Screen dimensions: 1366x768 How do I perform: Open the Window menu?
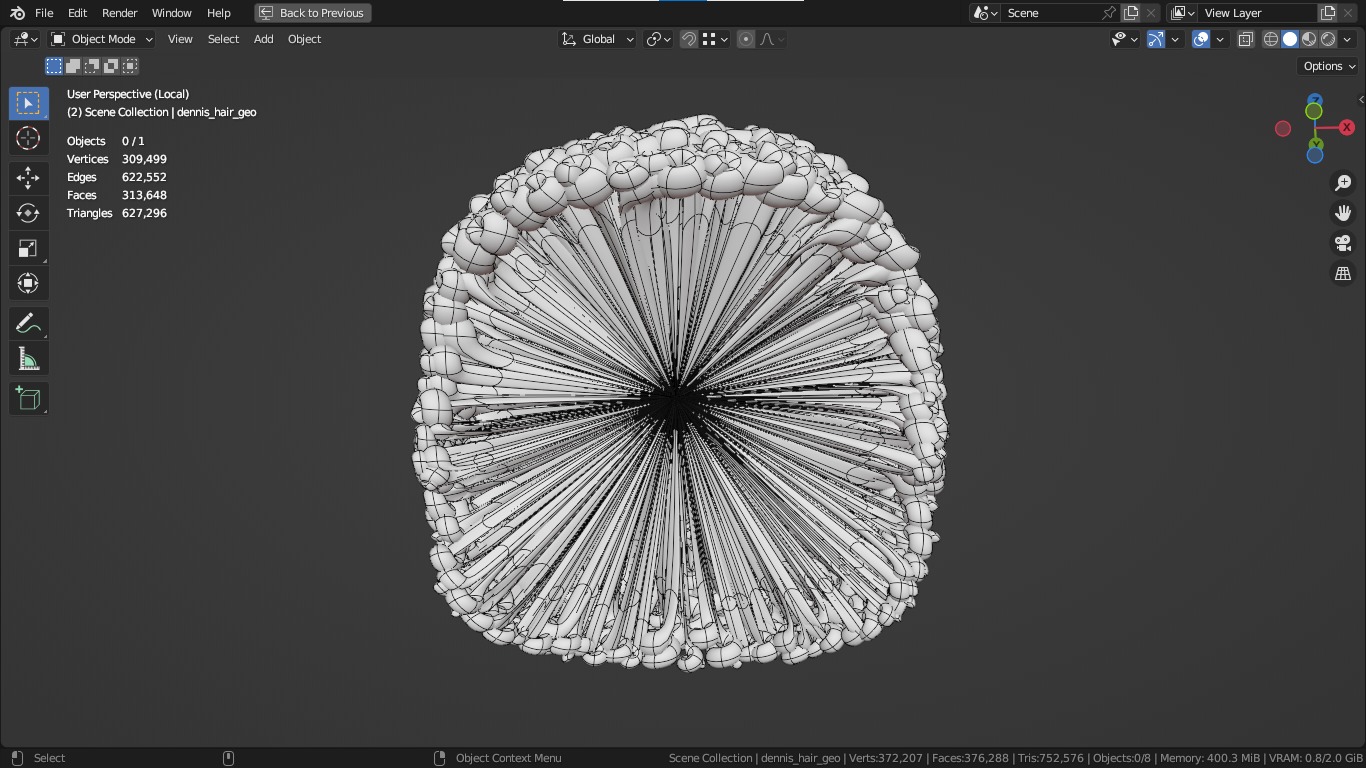pyautogui.click(x=172, y=13)
